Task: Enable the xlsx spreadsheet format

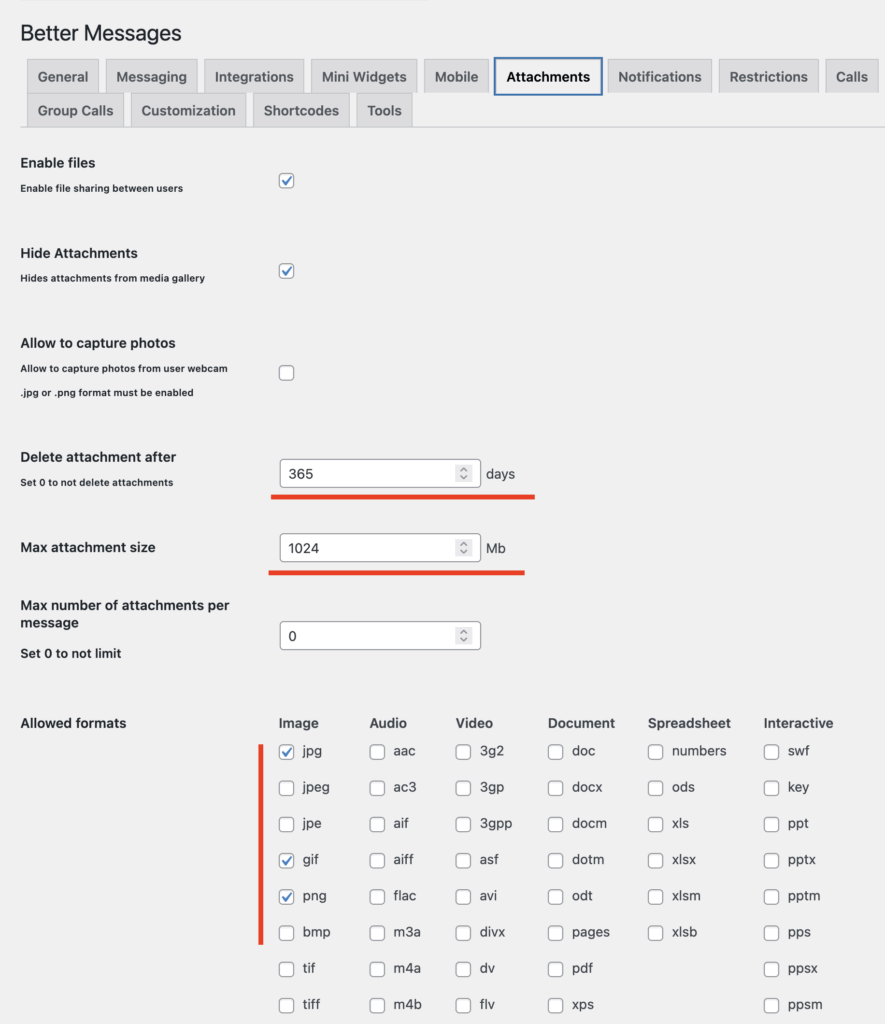Action: 656,860
